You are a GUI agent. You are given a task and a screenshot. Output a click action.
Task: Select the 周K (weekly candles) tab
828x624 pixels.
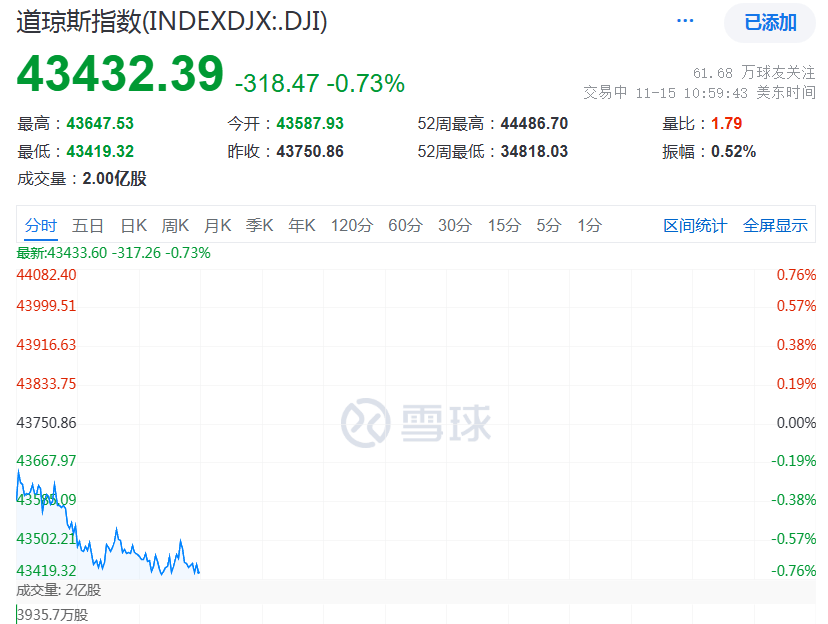[175, 226]
